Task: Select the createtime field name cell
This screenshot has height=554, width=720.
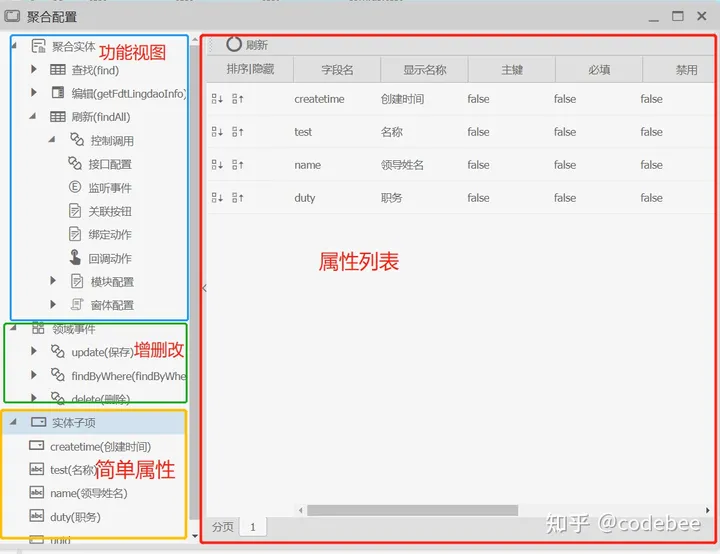Action: click(x=319, y=99)
